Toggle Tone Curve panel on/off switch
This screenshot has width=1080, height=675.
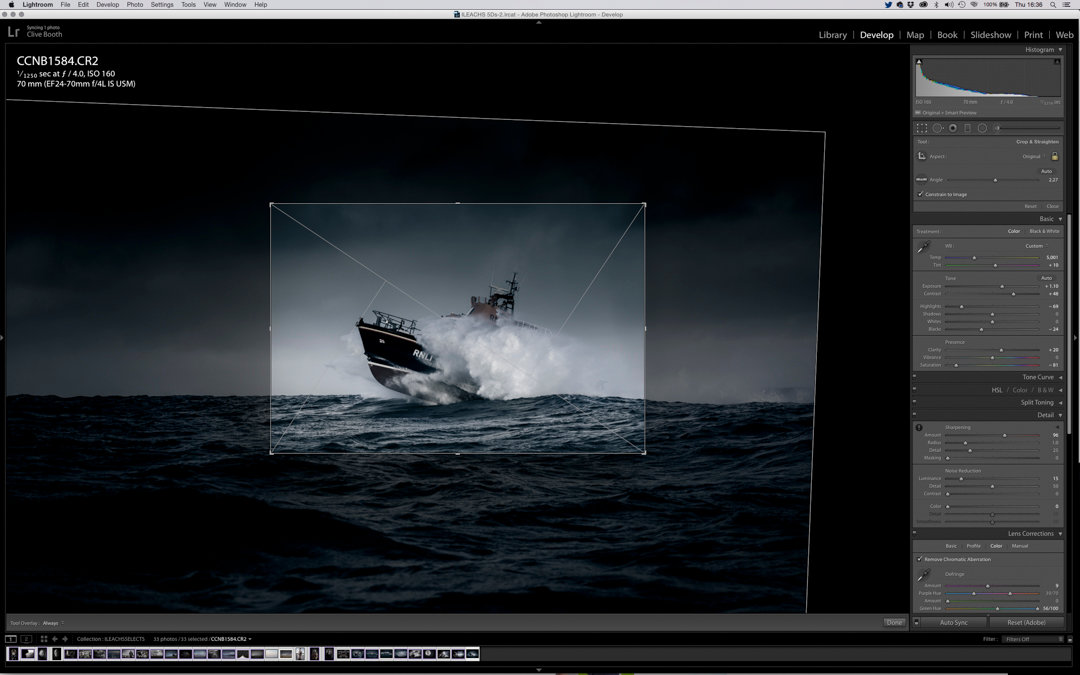pos(915,377)
